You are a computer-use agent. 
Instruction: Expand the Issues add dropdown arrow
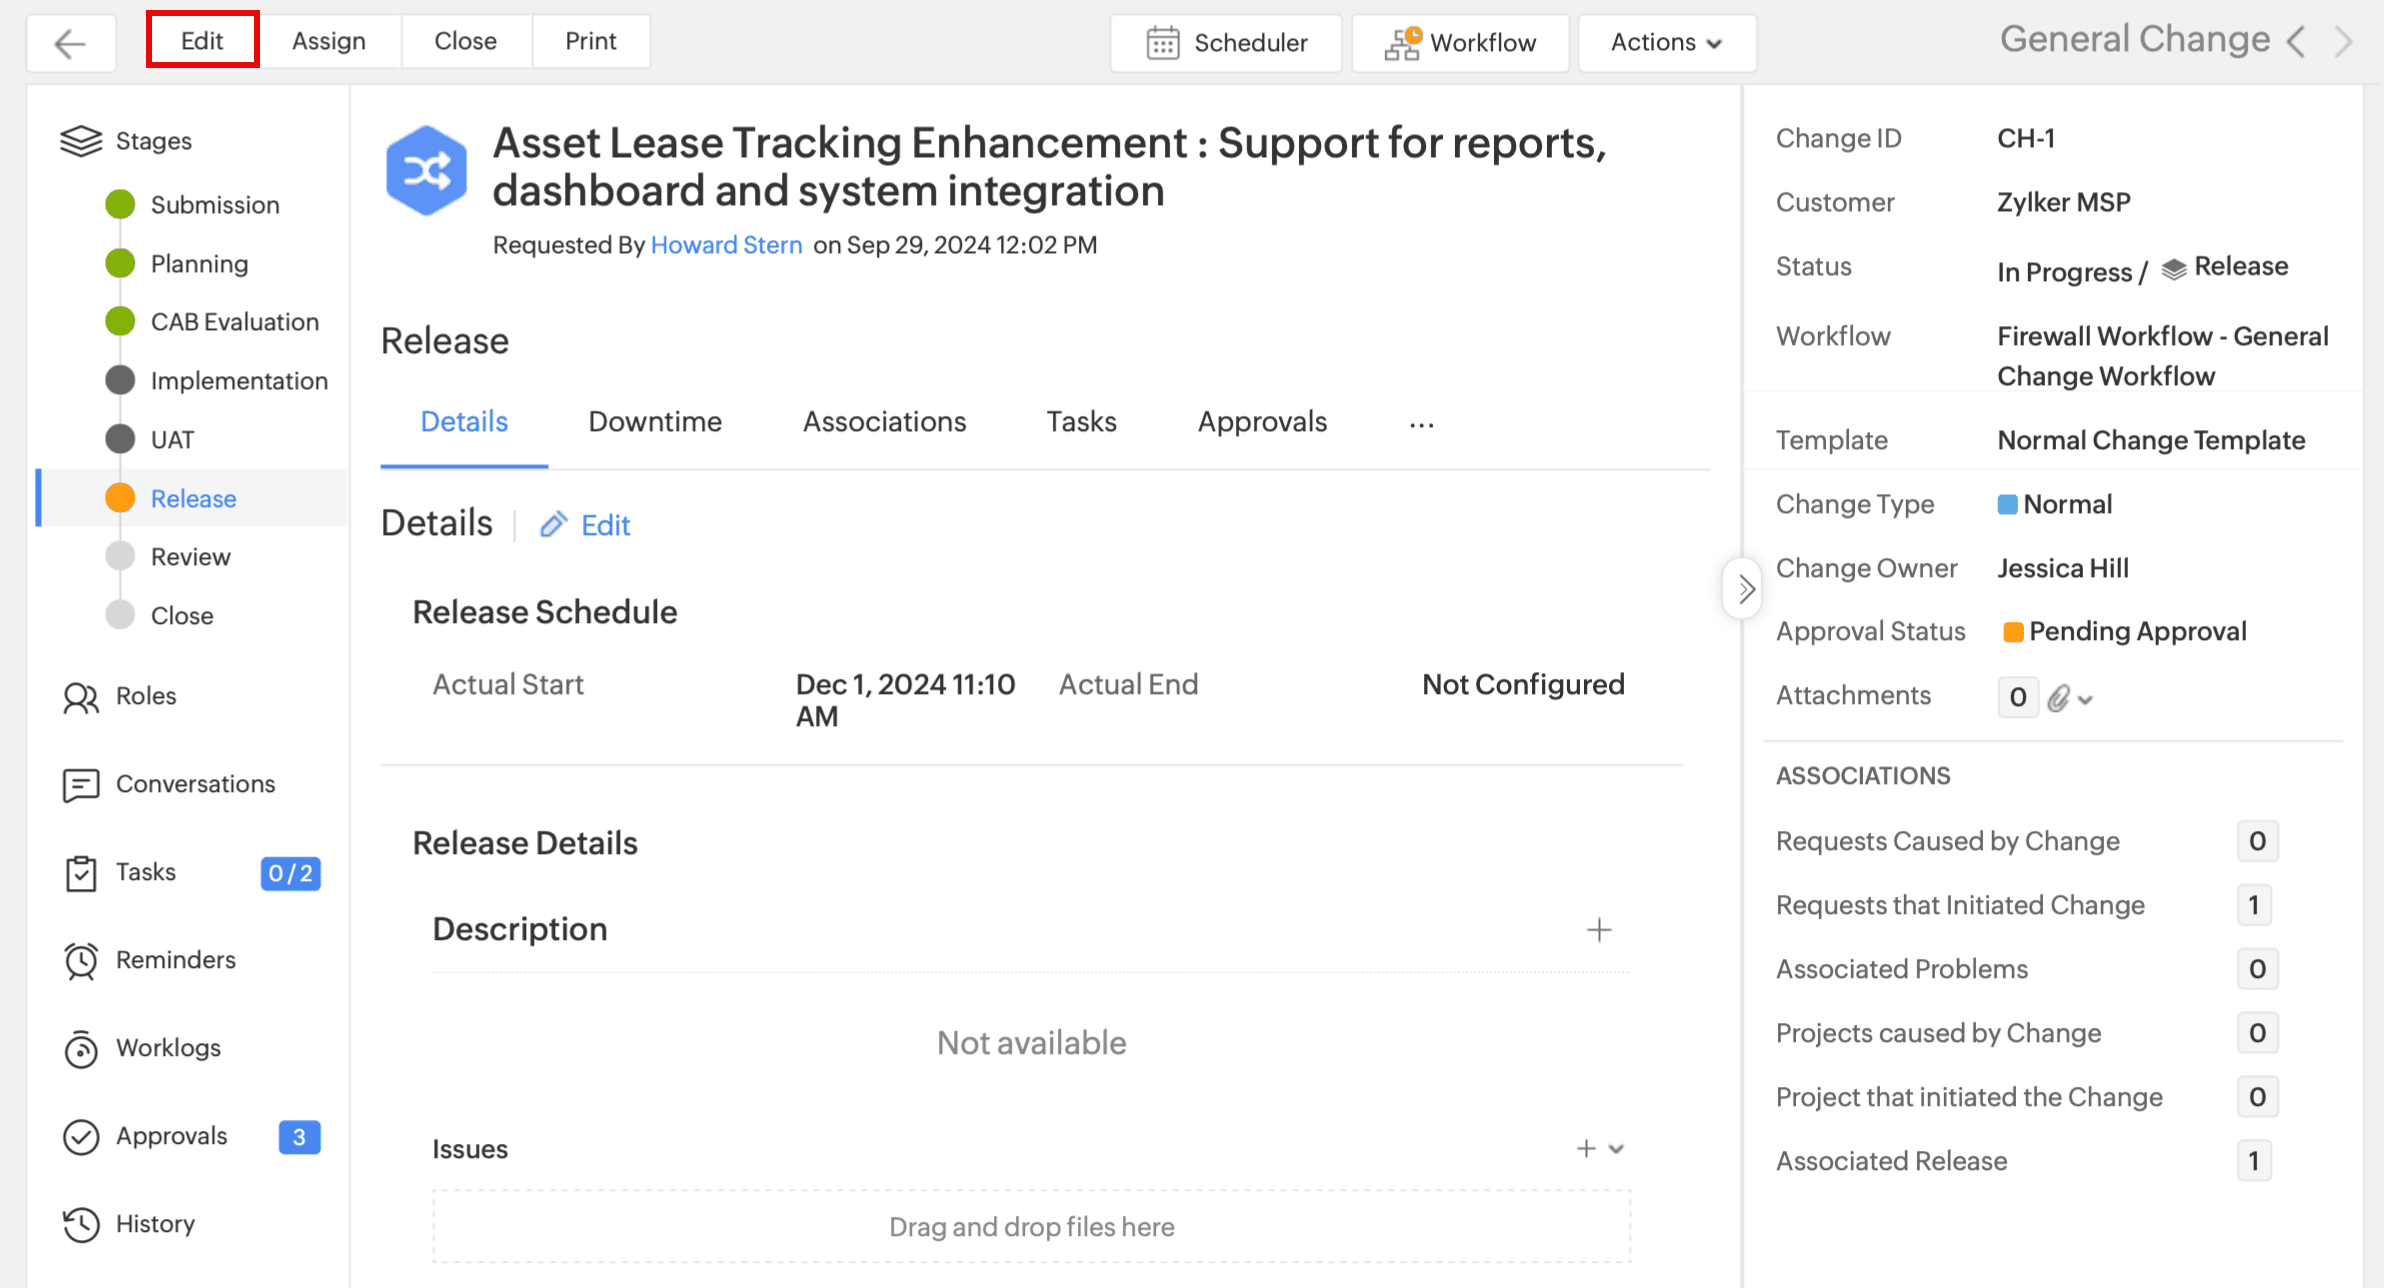point(1617,1149)
